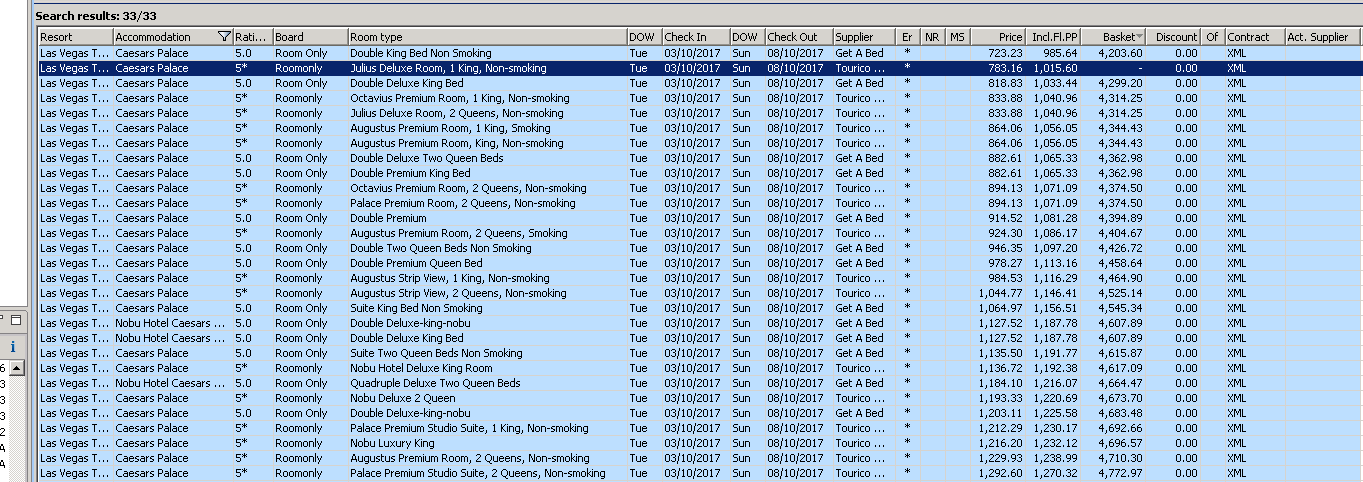The image size is (1363, 482).
Task: Click the Rati... rating column header
Action: pos(253,37)
